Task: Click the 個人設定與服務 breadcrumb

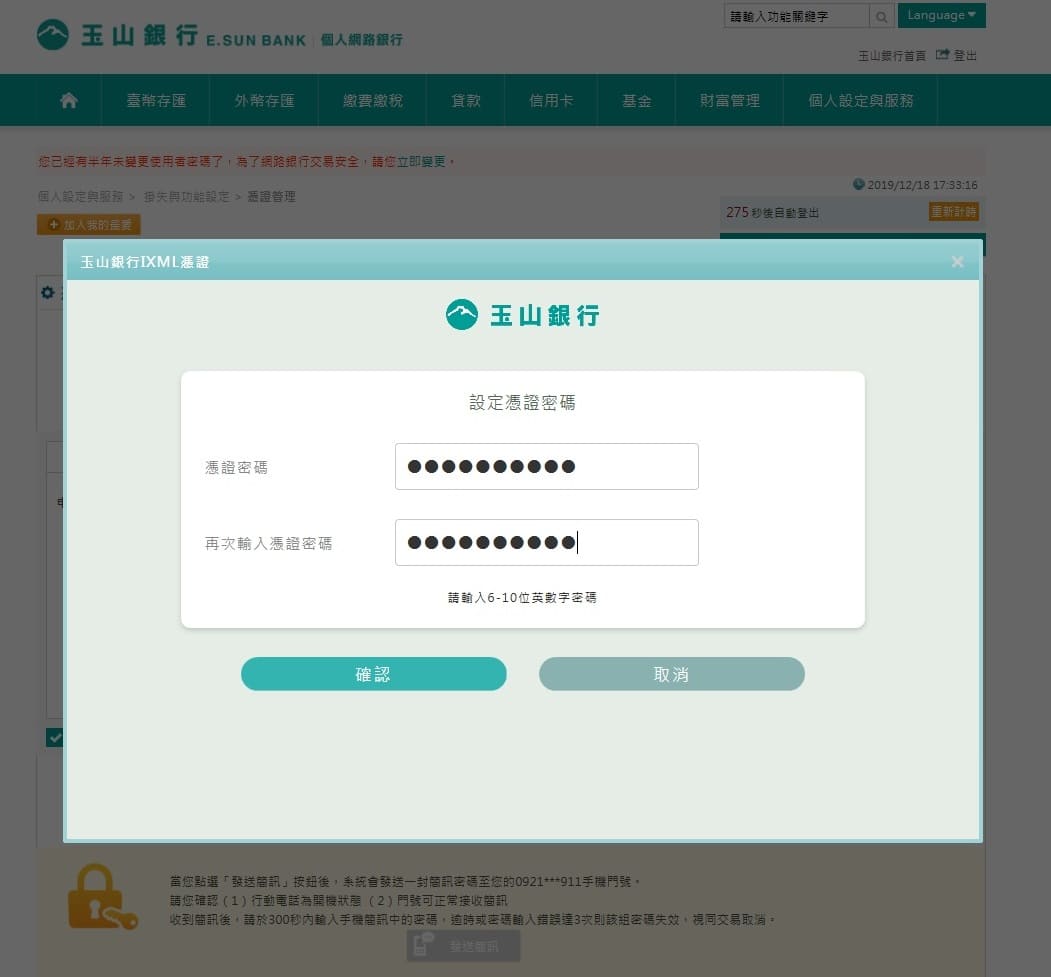Action: (80, 196)
